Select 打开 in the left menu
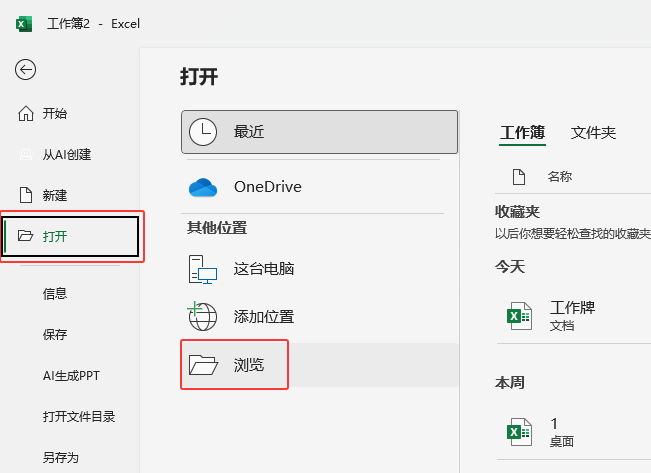Image resolution: width=651 pixels, height=473 pixels. coord(71,236)
